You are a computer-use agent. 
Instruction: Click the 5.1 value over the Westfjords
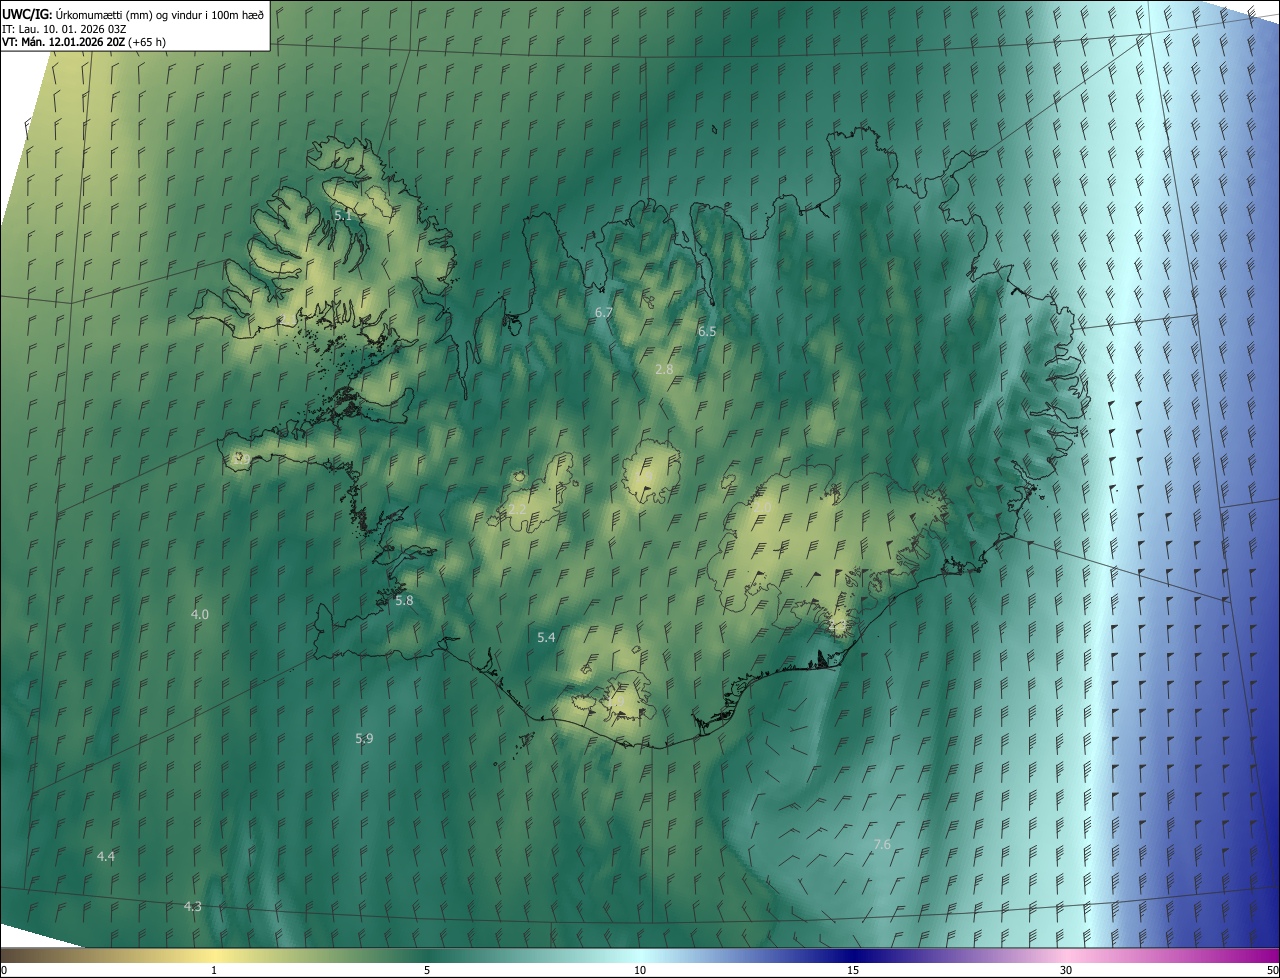tap(343, 215)
